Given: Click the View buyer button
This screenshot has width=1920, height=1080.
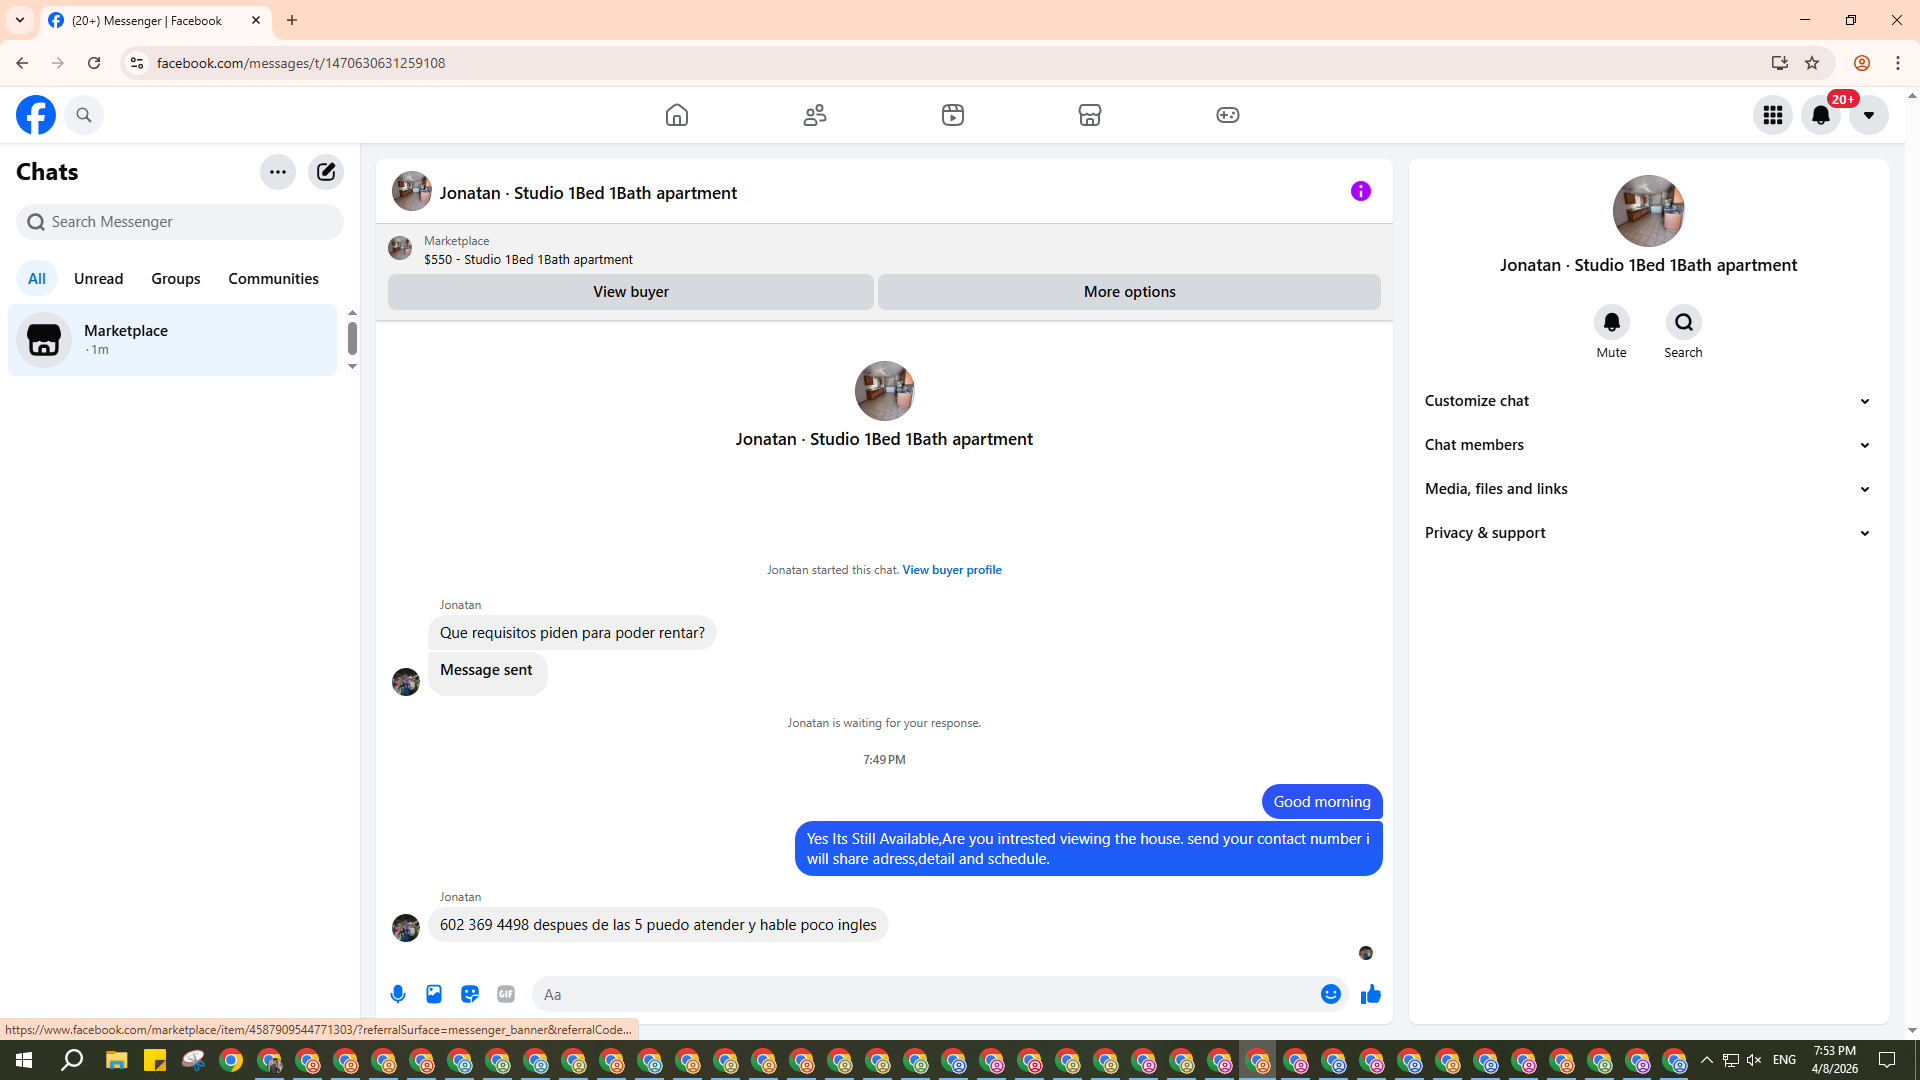Looking at the screenshot, I should click(630, 292).
